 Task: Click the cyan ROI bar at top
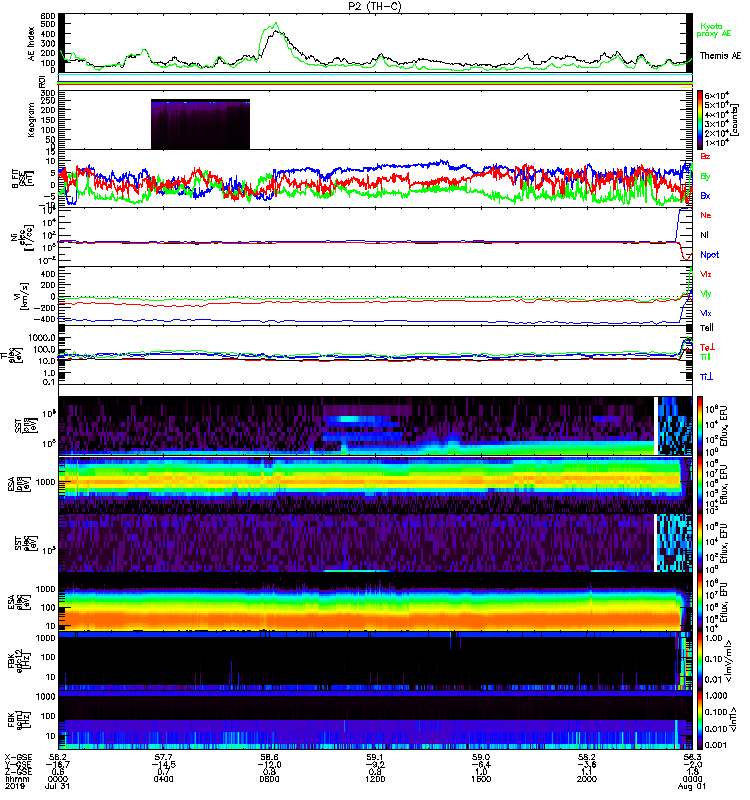pyautogui.click(x=375, y=74)
